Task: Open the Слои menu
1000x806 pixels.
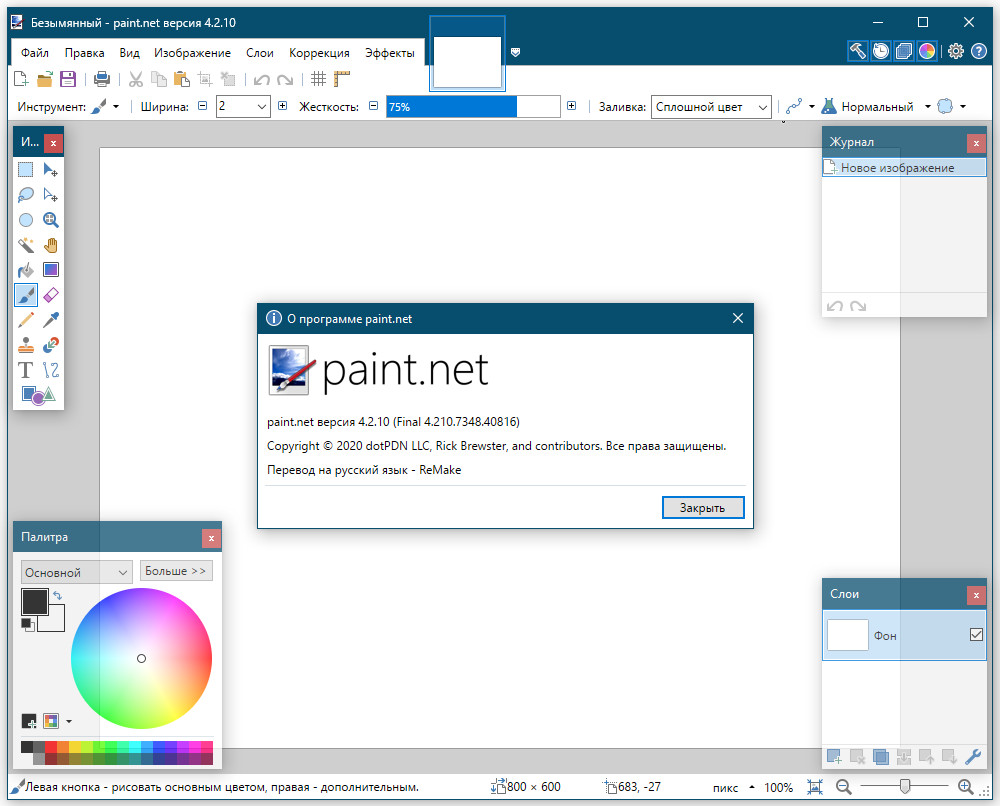Action: pos(259,52)
